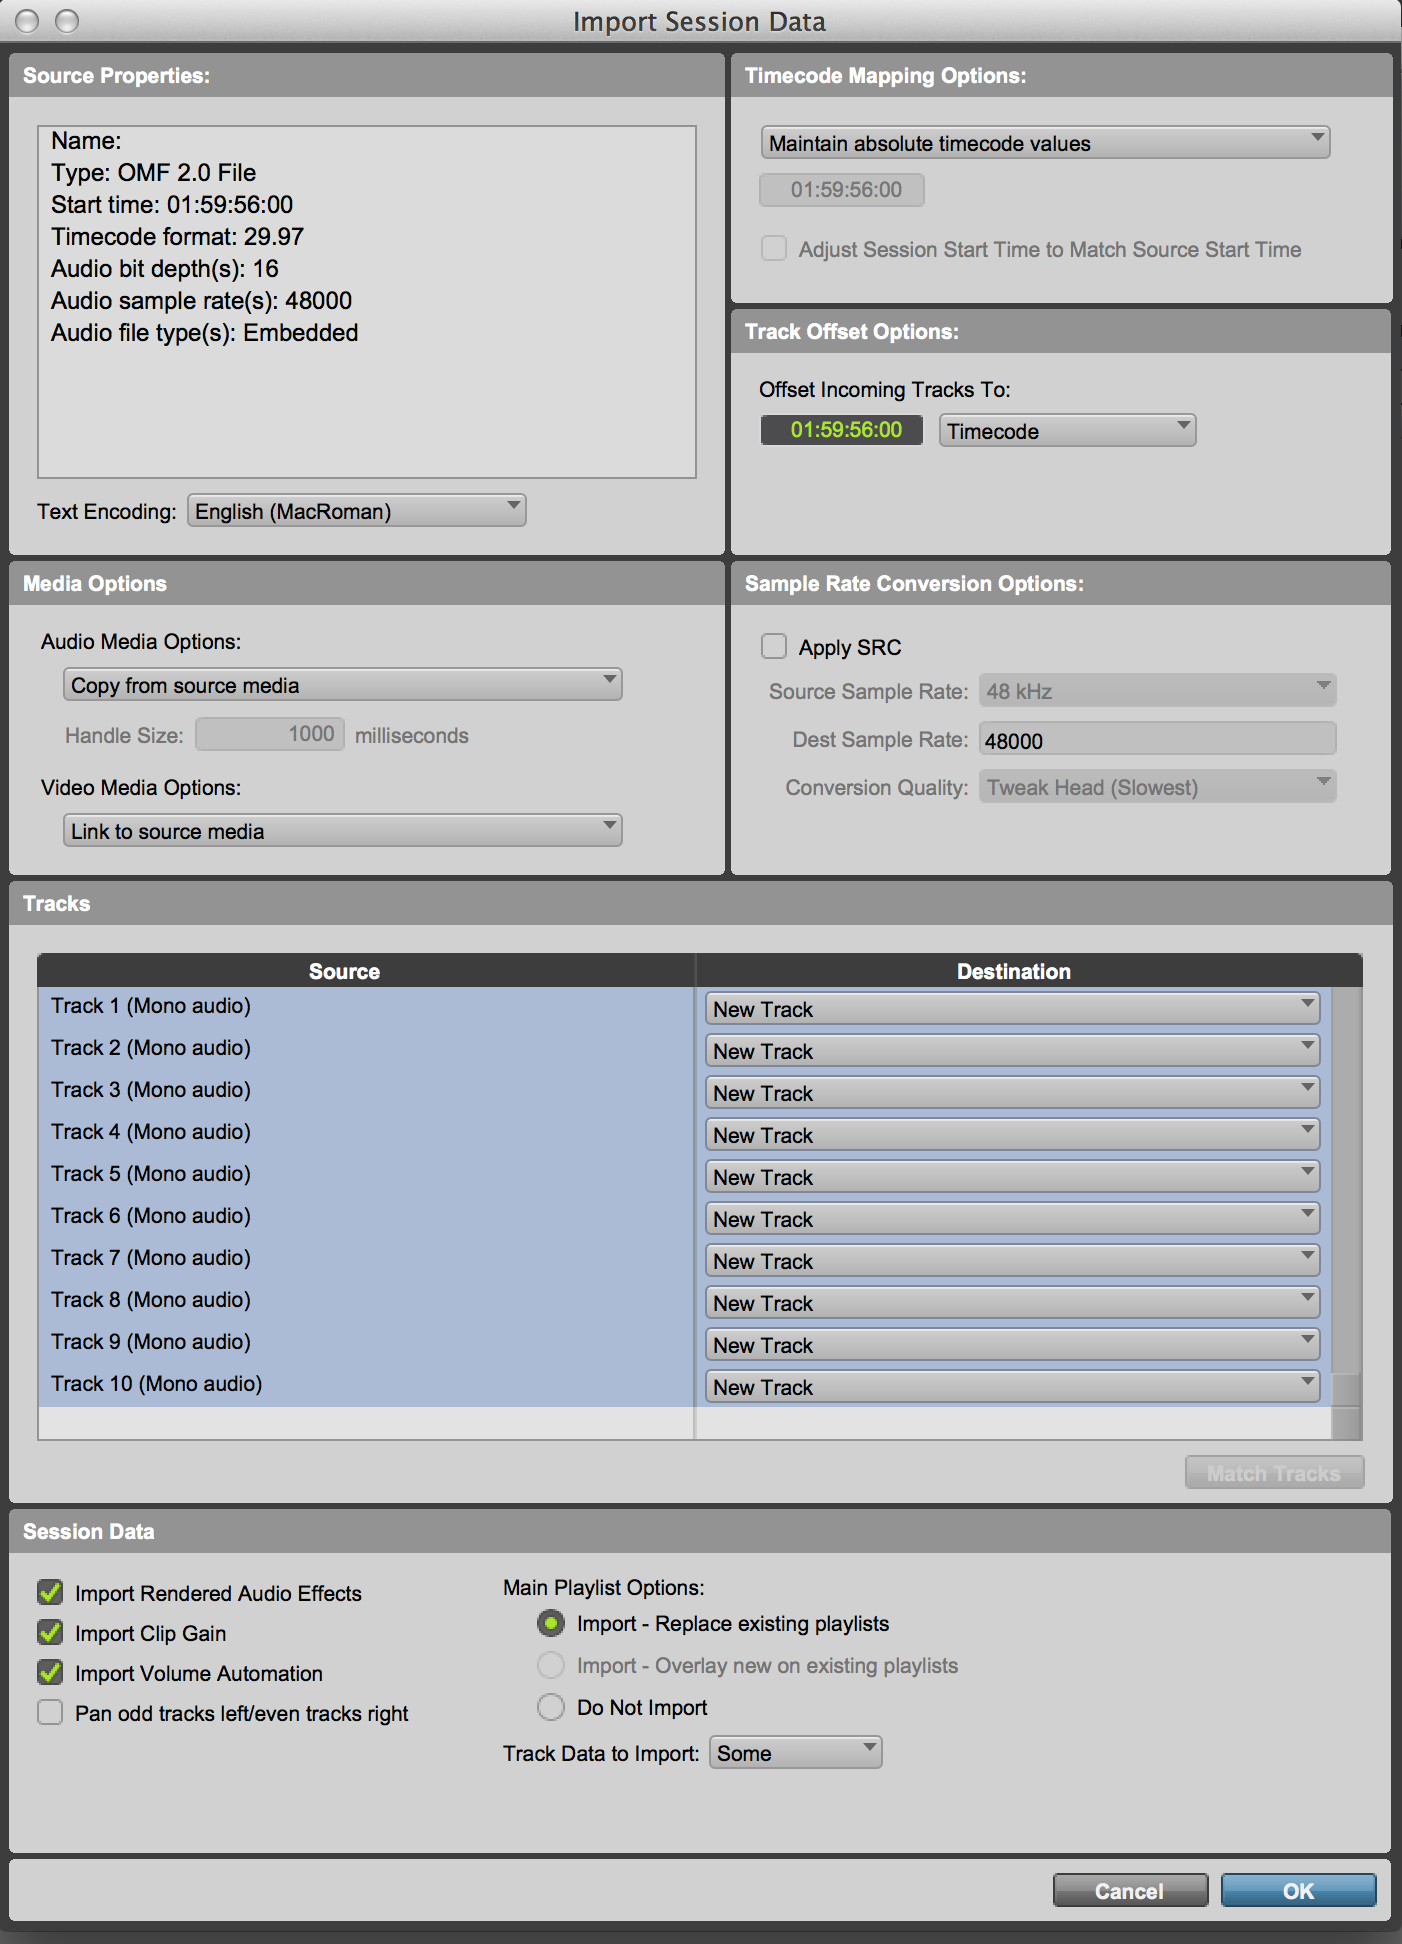
Task: Click the Match Tracks button
Action: click(1274, 1473)
